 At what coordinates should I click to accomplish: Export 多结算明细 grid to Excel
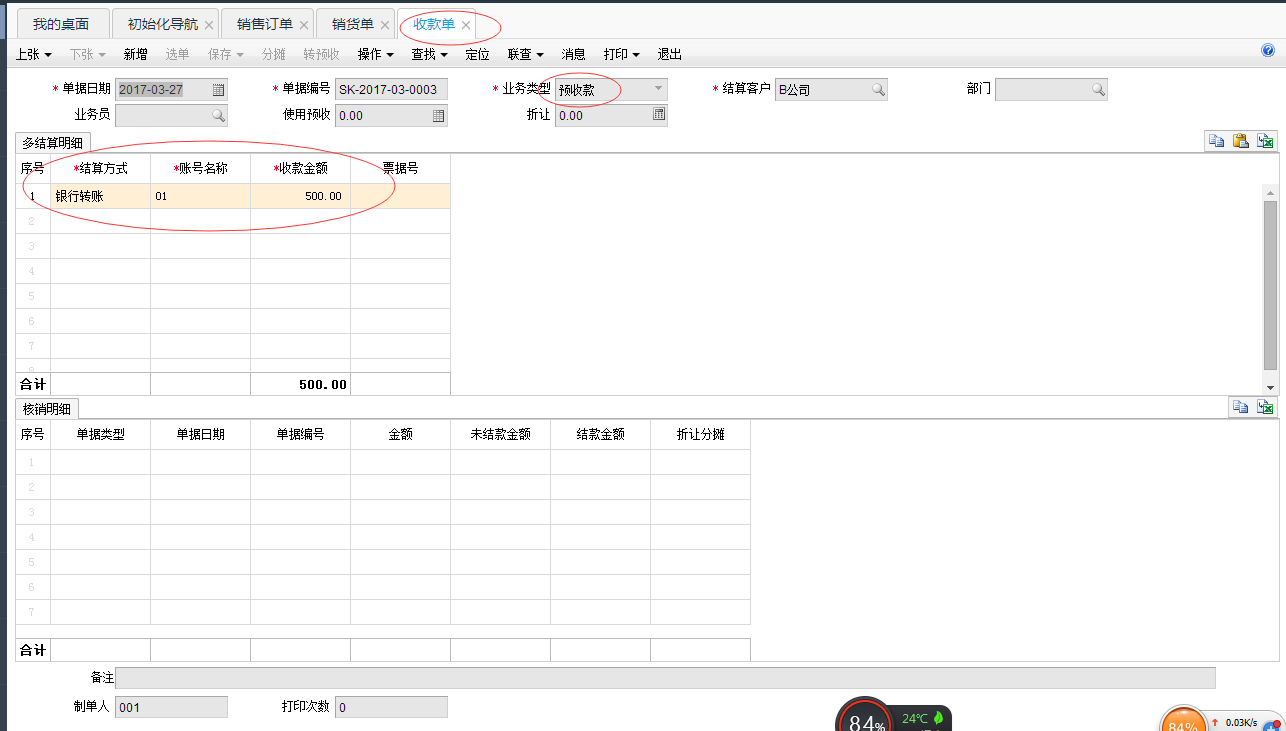1266,141
